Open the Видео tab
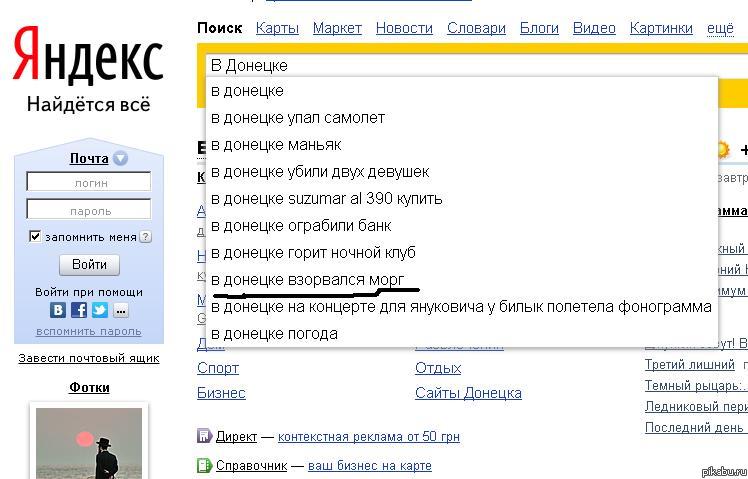 [594, 28]
